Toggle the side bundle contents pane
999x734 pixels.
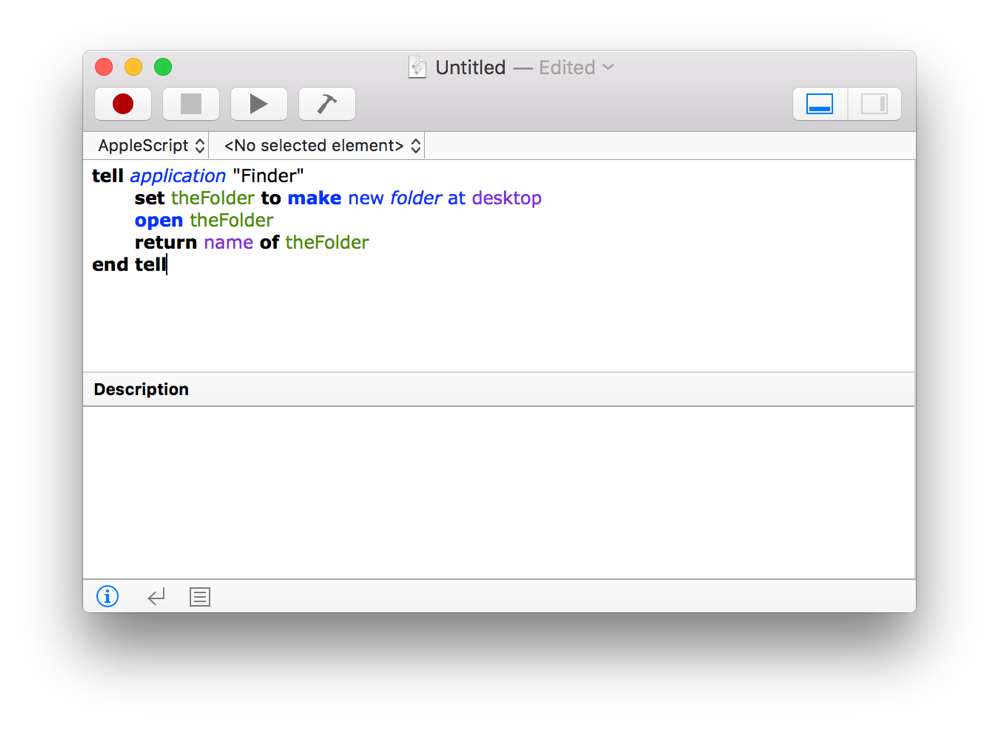click(874, 104)
